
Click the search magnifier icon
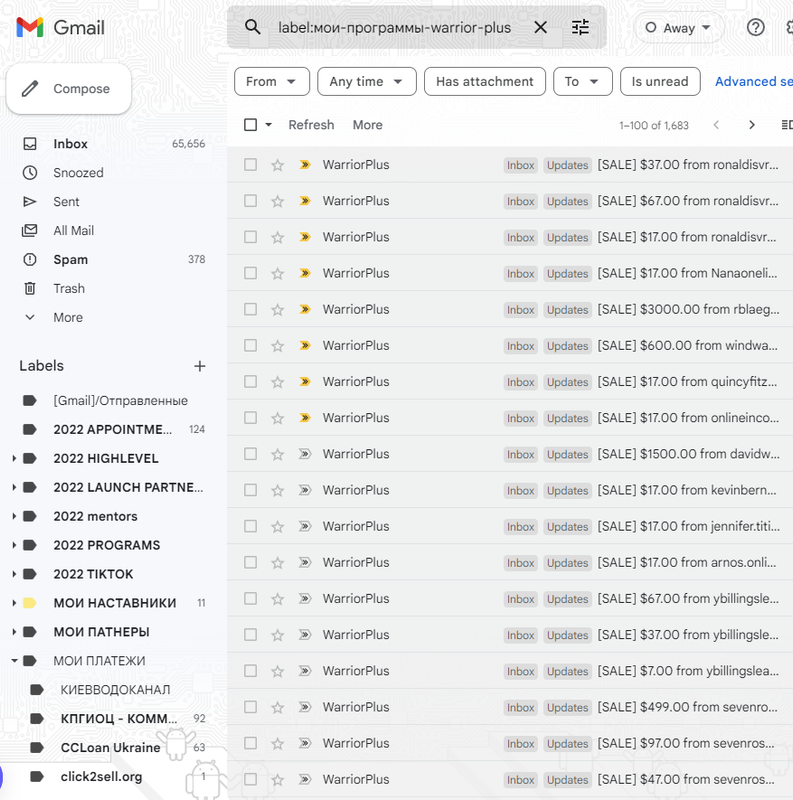tap(253, 27)
